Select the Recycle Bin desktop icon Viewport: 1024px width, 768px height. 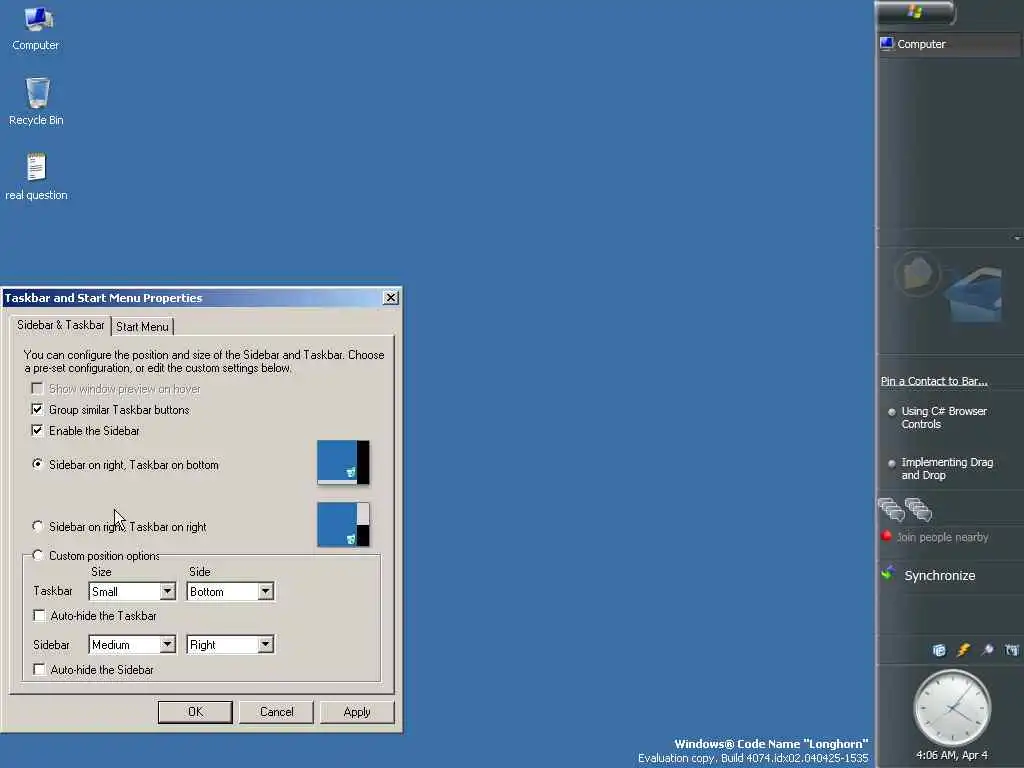pos(37,102)
